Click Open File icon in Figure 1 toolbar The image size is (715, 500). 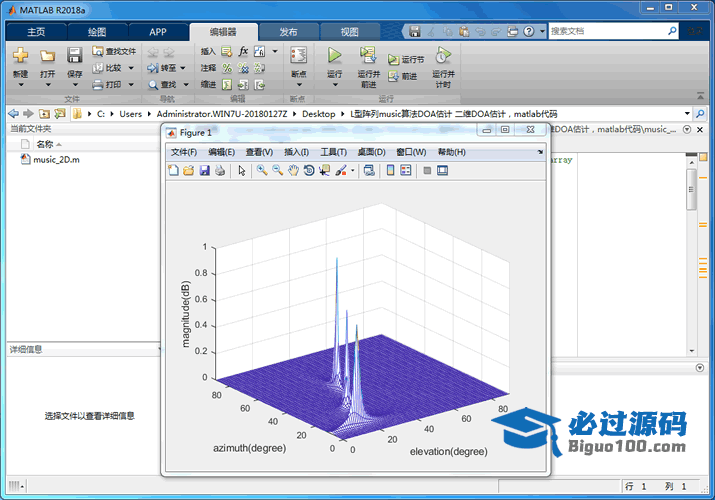coord(188,170)
